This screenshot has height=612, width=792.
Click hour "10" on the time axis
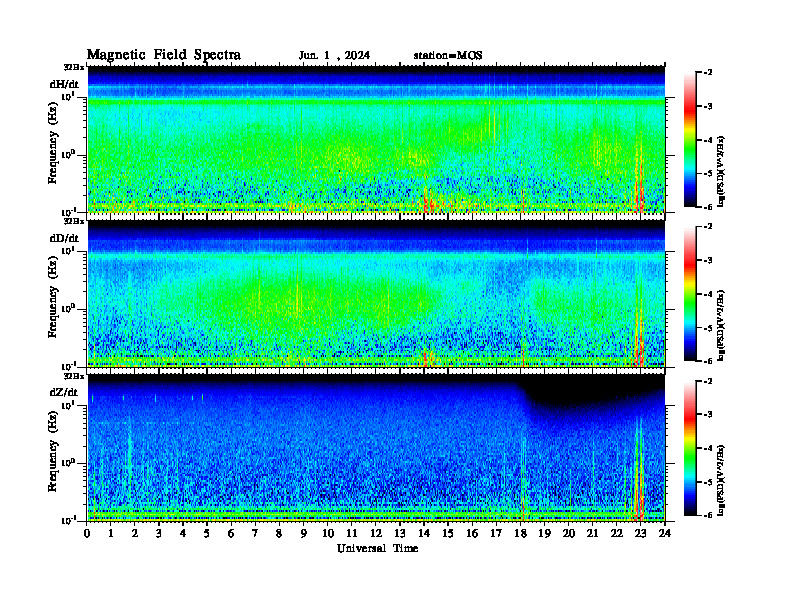328,534
